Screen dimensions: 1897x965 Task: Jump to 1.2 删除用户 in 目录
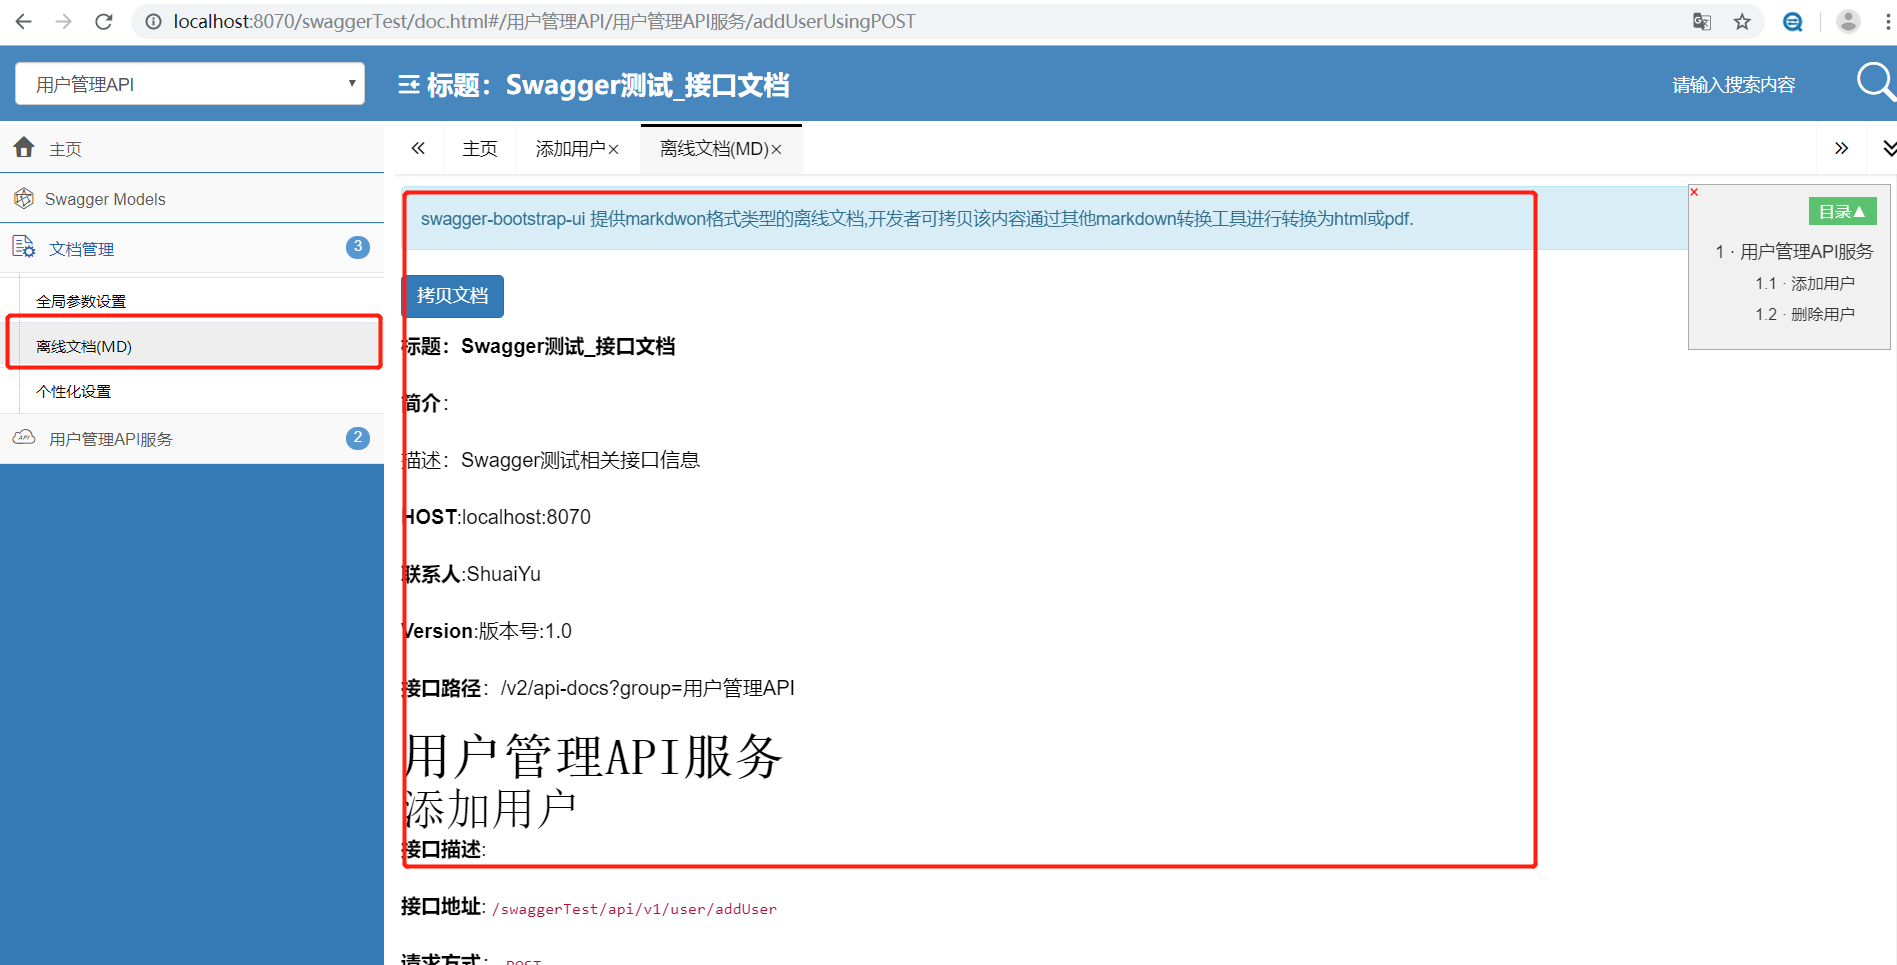point(1805,314)
